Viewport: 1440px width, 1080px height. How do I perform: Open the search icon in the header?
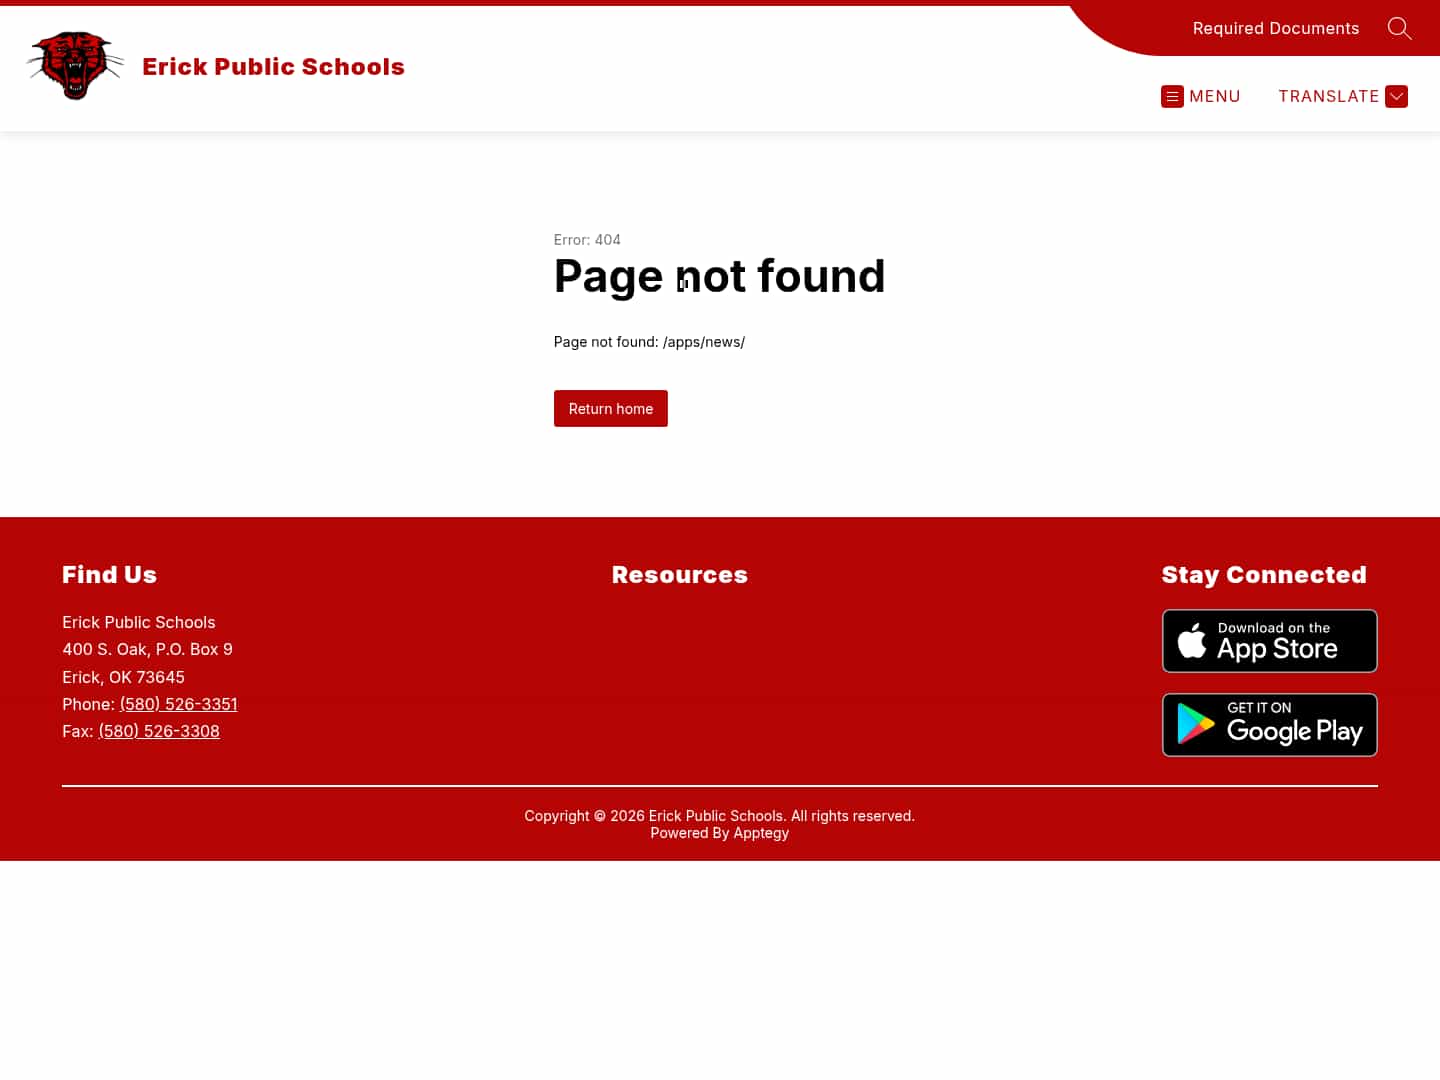1399,28
